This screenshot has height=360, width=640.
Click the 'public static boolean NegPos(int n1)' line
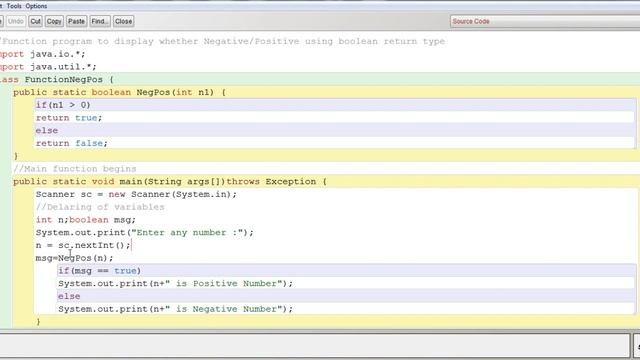(x=119, y=92)
